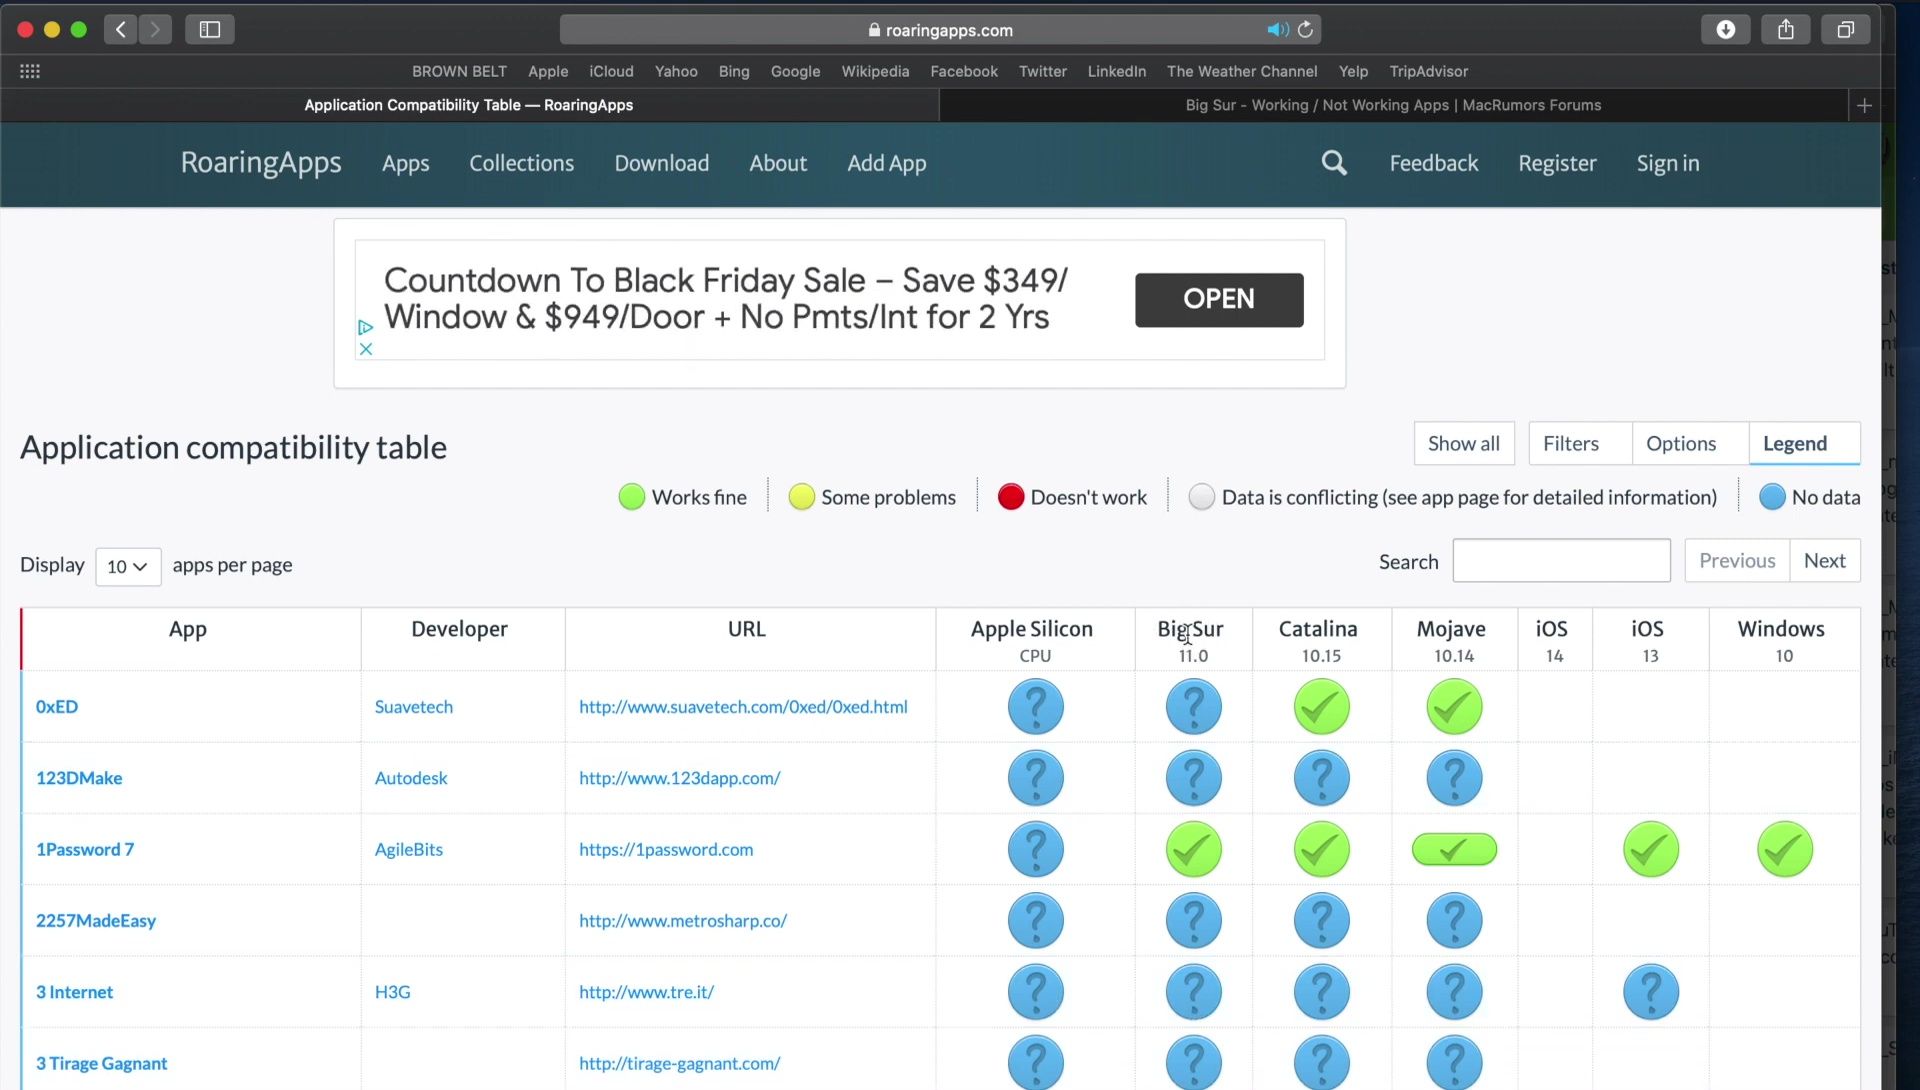
Task: Open the favorites grid icon
Action: [30, 71]
